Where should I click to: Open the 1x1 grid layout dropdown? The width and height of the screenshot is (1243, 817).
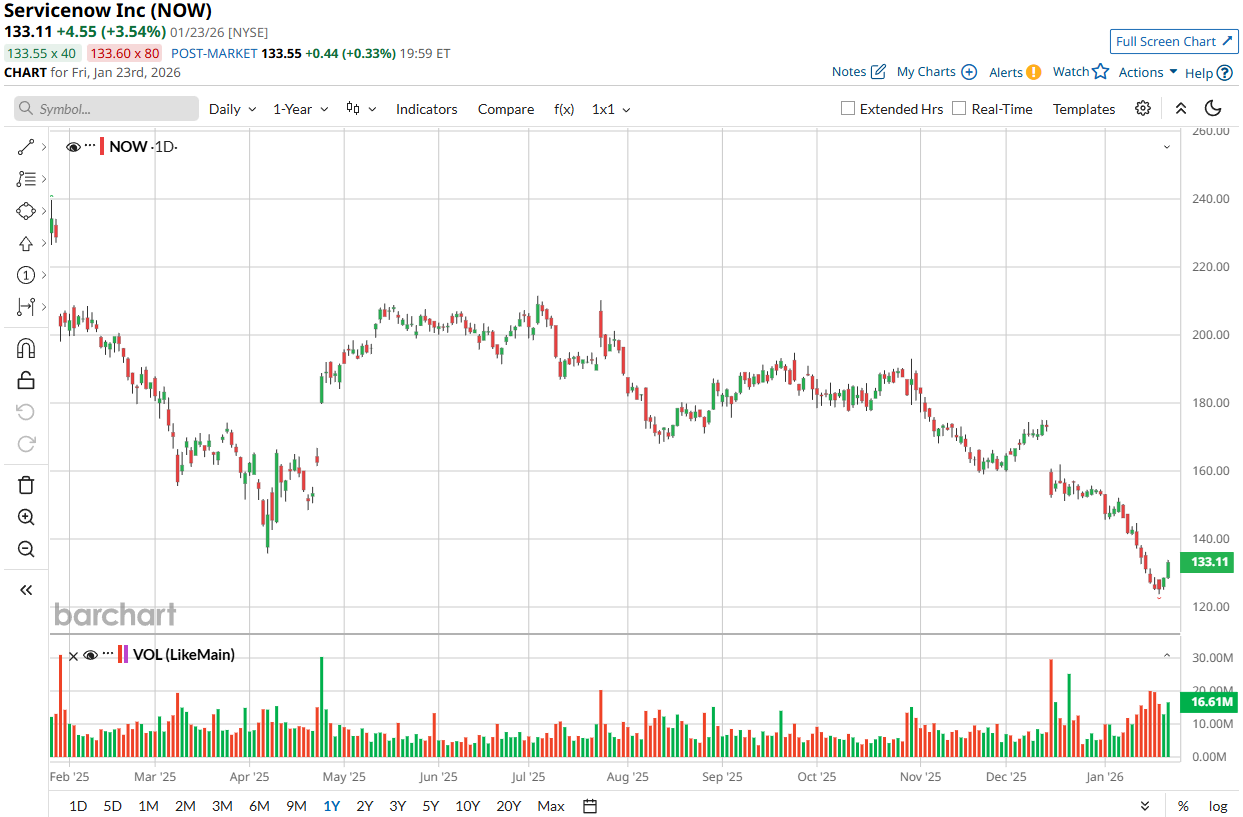click(611, 109)
